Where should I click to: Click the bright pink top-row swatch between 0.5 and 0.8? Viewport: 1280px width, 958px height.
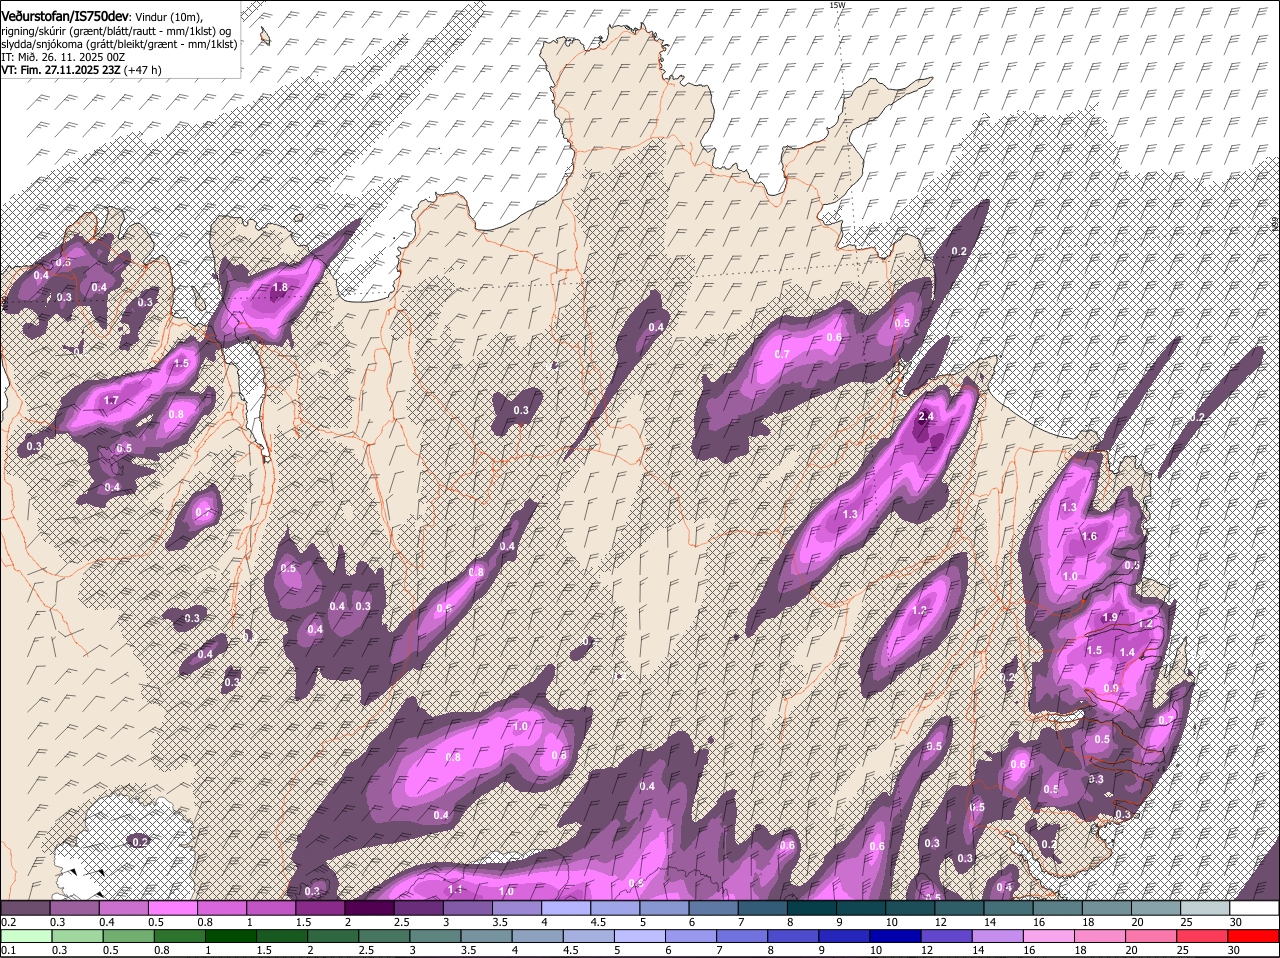[173, 908]
